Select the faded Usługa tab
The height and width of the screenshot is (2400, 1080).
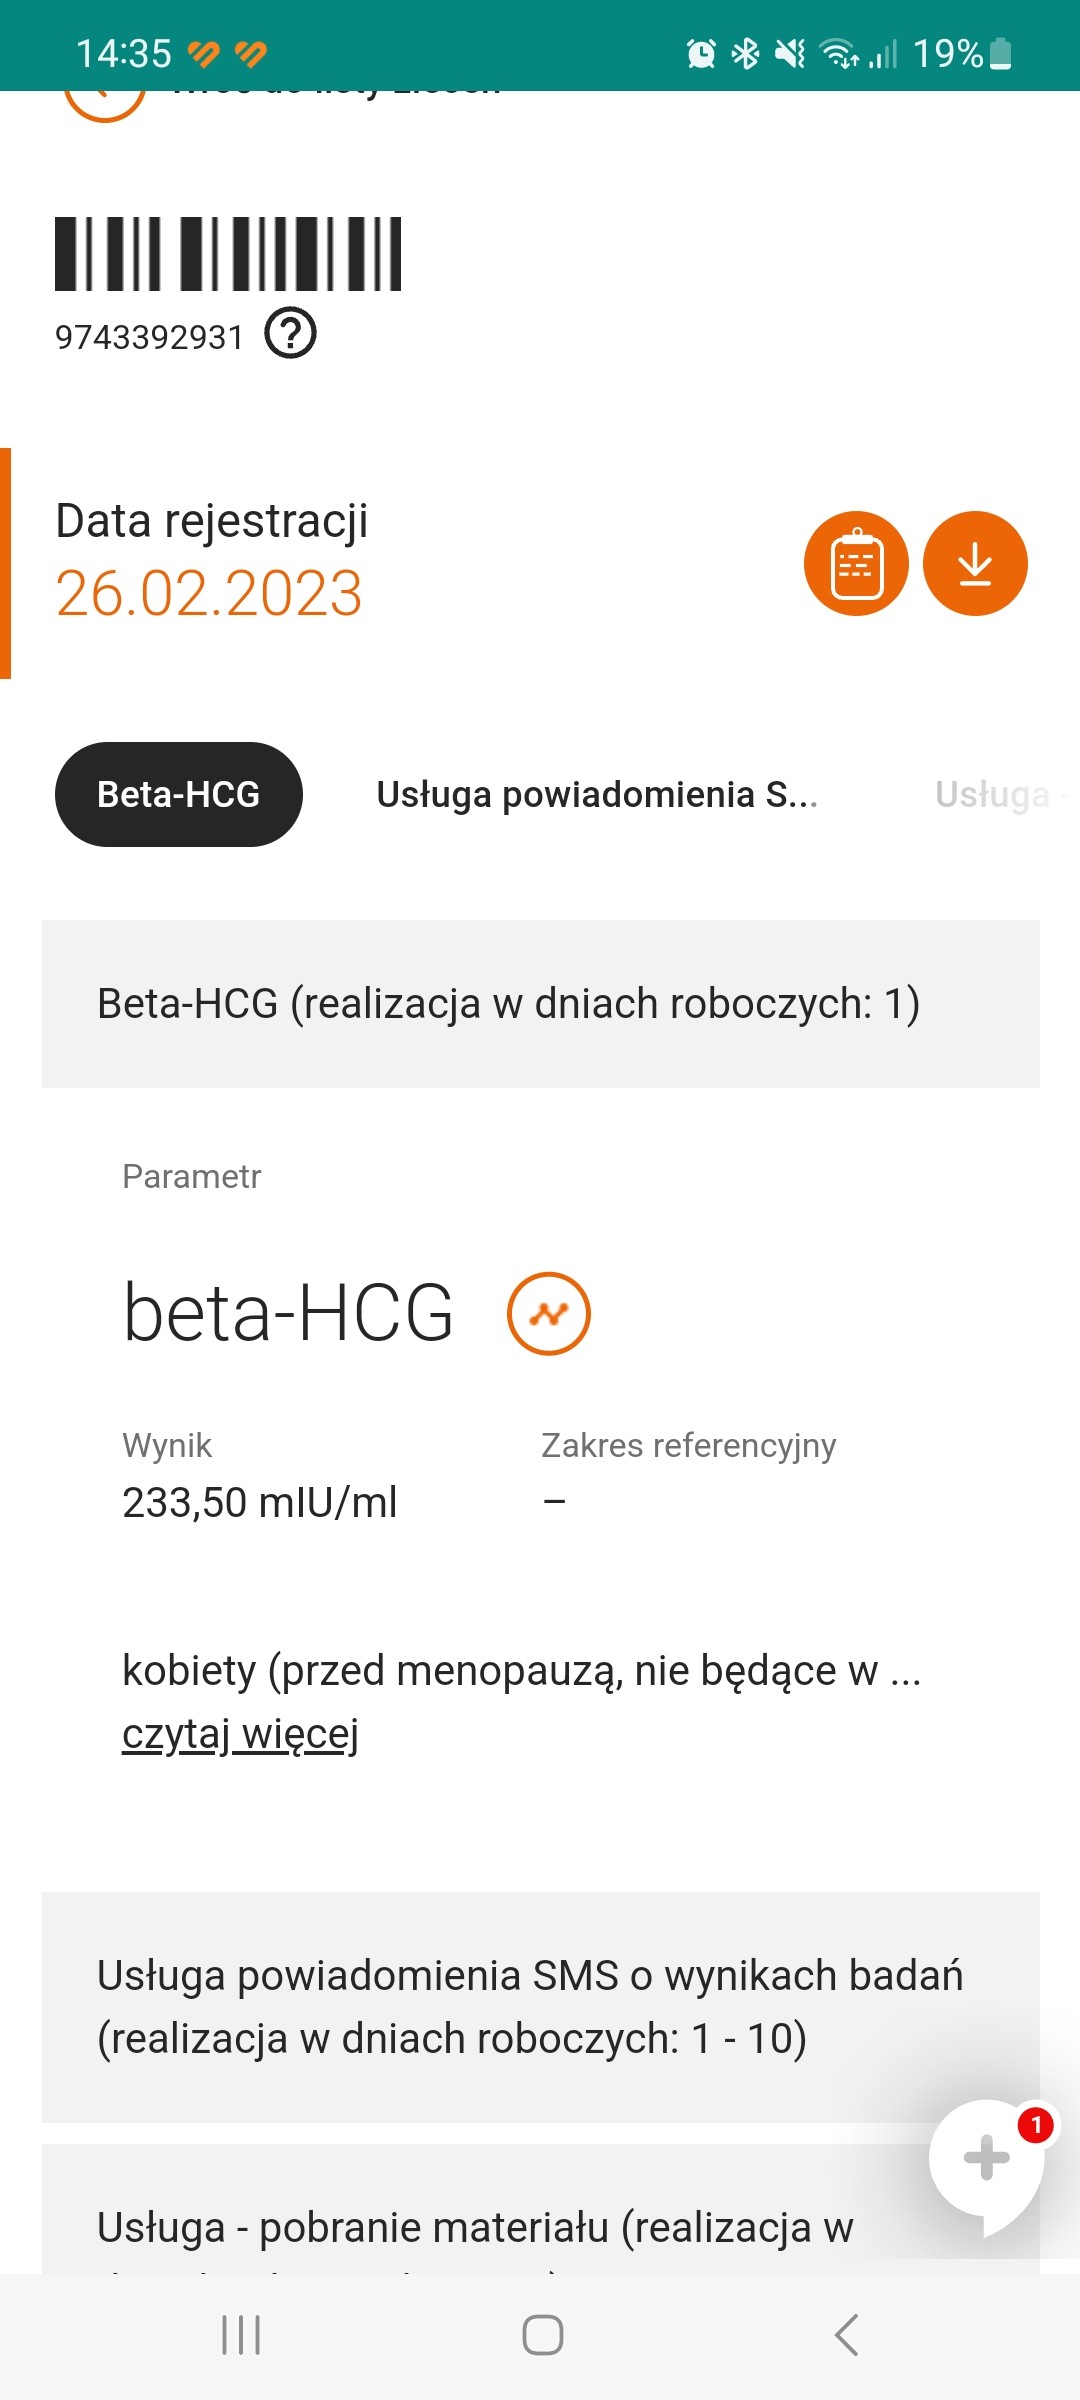click(995, 795)
